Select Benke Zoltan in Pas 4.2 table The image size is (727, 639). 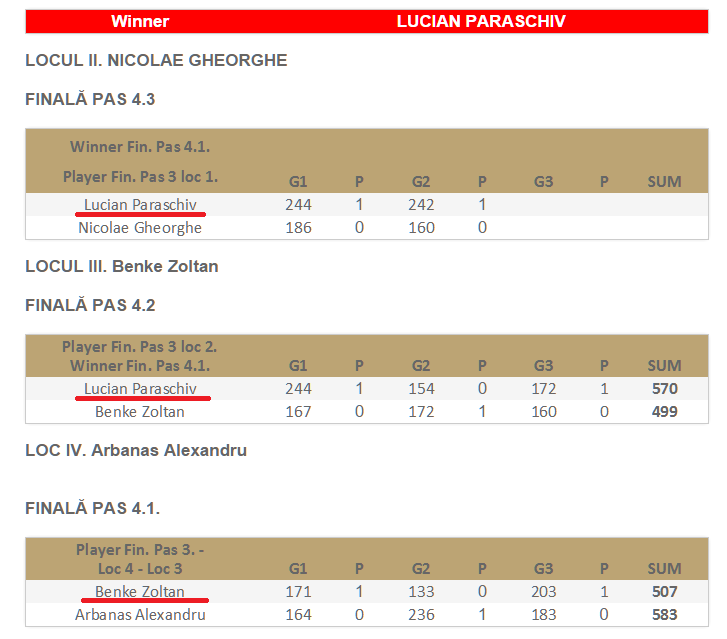(x=140, y=412)
